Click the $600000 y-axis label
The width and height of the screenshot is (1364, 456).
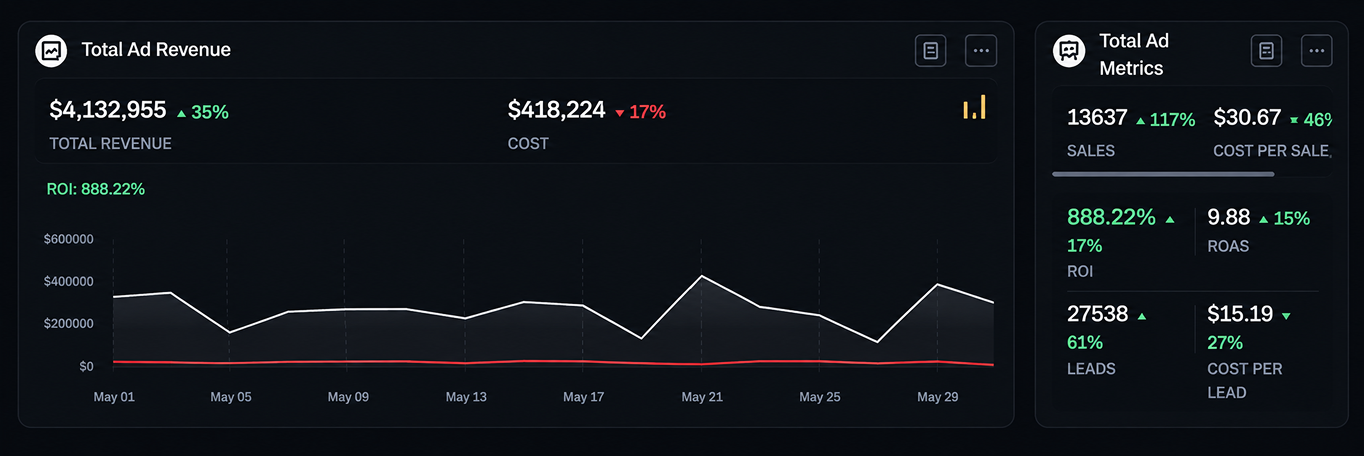(69, 239)
